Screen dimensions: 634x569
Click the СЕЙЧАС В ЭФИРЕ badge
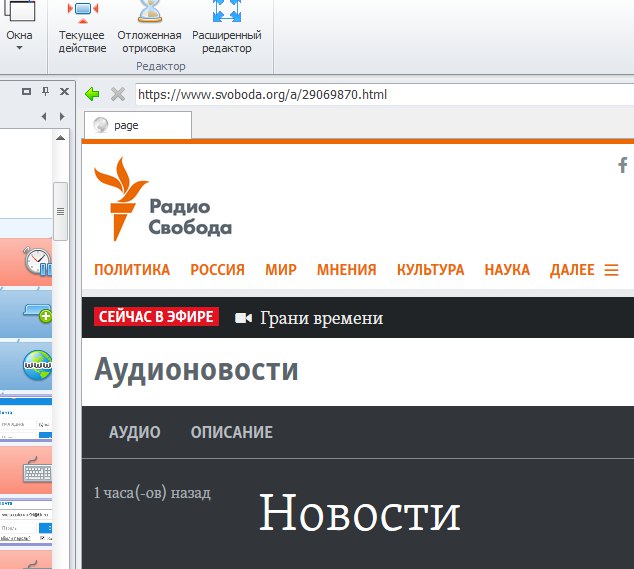click(x=156, y=317)
